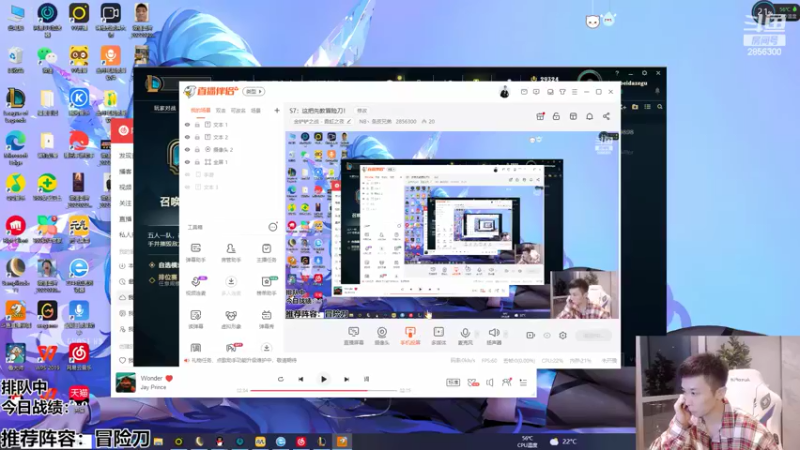Open the skin shirt icon in title bar
800x450 pixels.
(562, 92)
